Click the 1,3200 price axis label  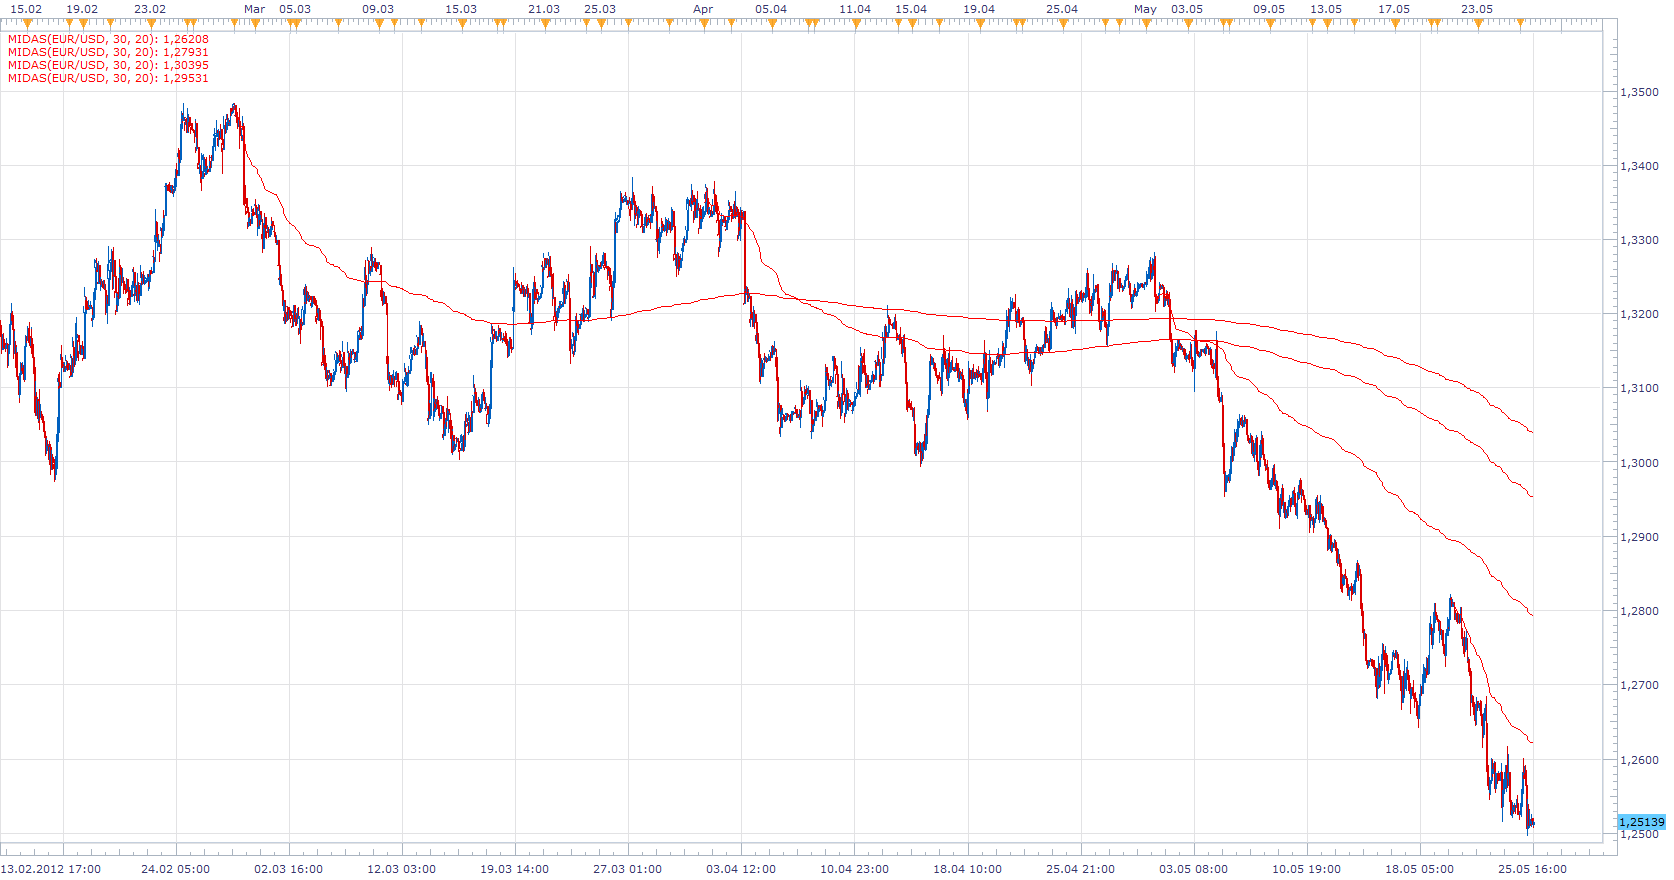tap(1639, 314)
